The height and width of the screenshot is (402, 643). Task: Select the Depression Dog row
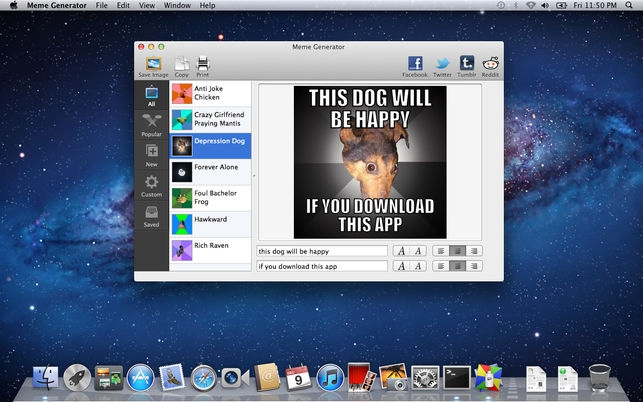tap(210, 146)
